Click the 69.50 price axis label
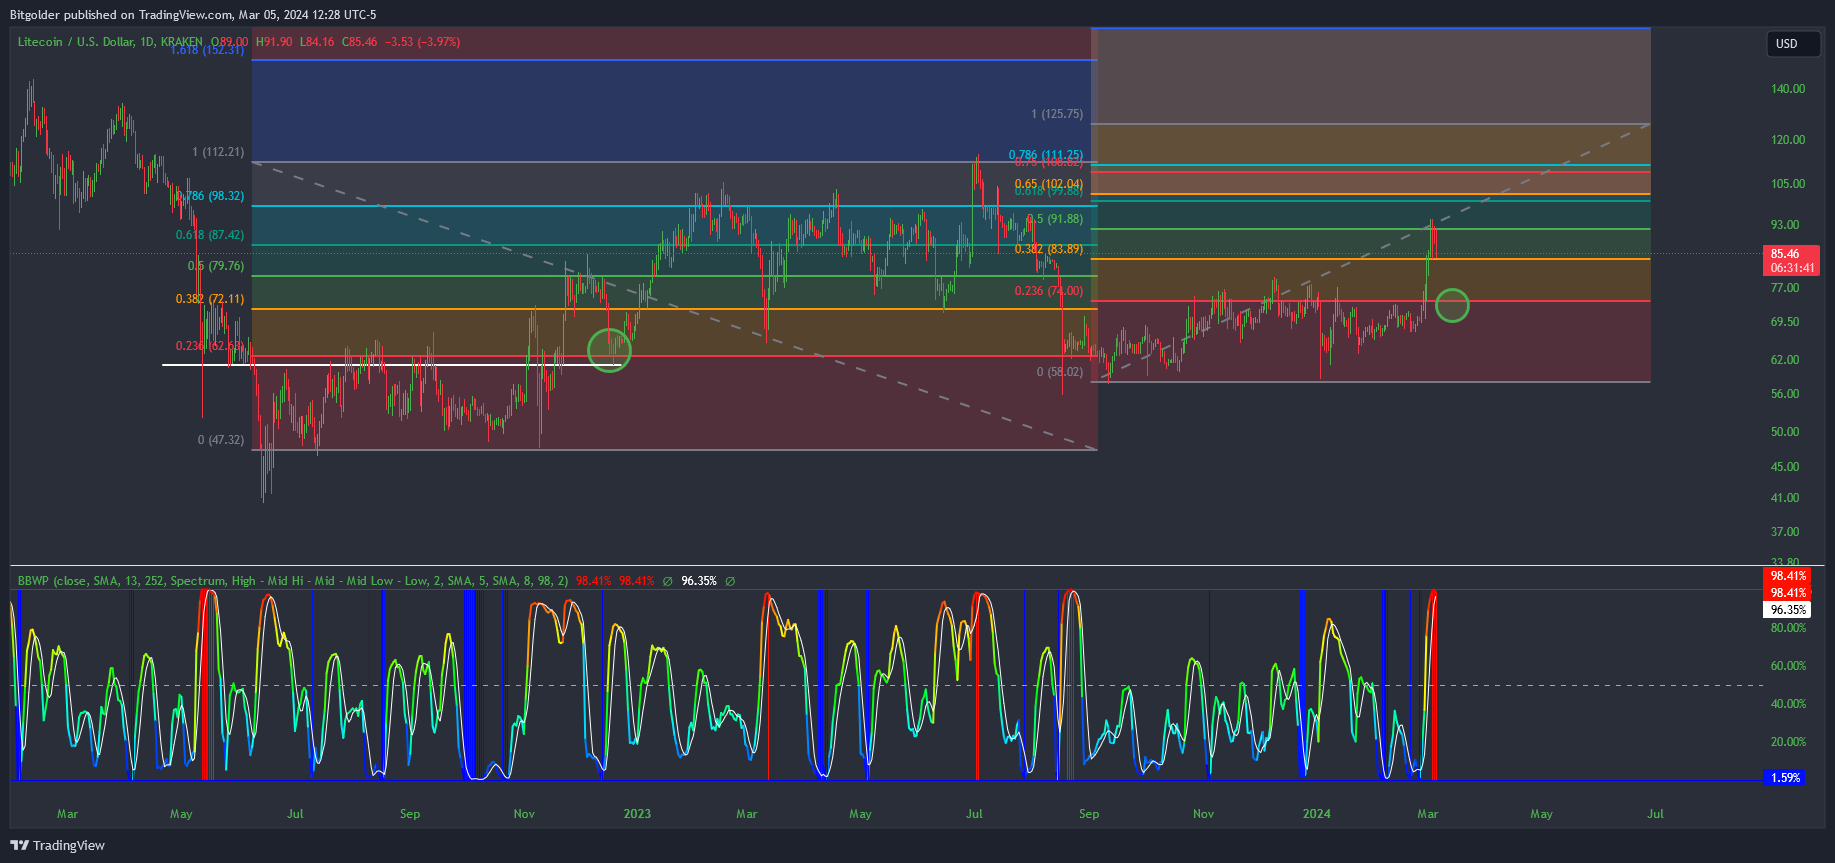1835x863 pixels. click(1785, 322)
